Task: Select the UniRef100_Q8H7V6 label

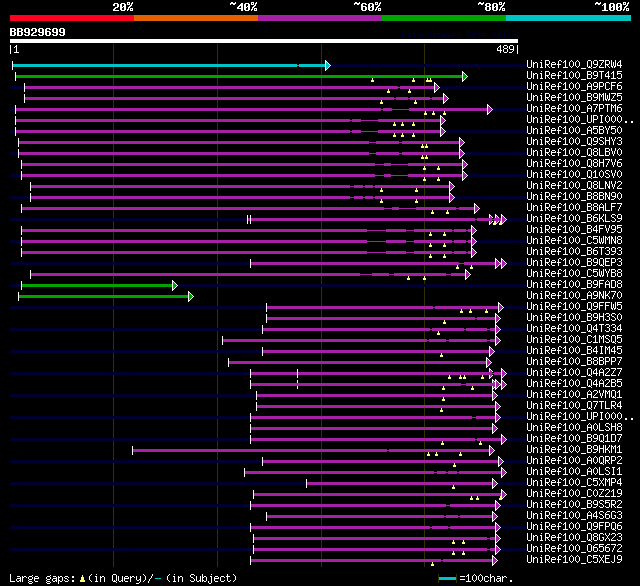Action: pos(574,164)
